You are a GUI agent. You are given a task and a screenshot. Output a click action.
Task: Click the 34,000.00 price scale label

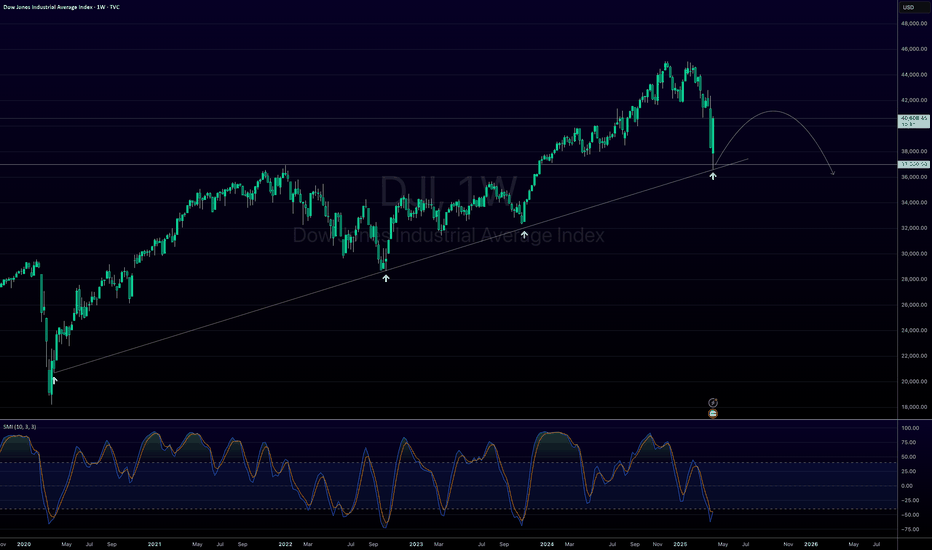pos(914,203)
